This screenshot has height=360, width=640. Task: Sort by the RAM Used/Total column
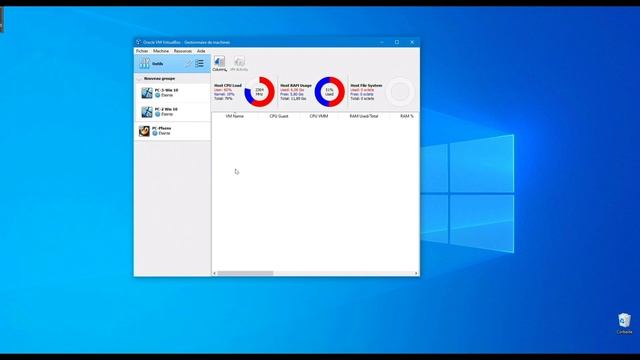point(364,116)
